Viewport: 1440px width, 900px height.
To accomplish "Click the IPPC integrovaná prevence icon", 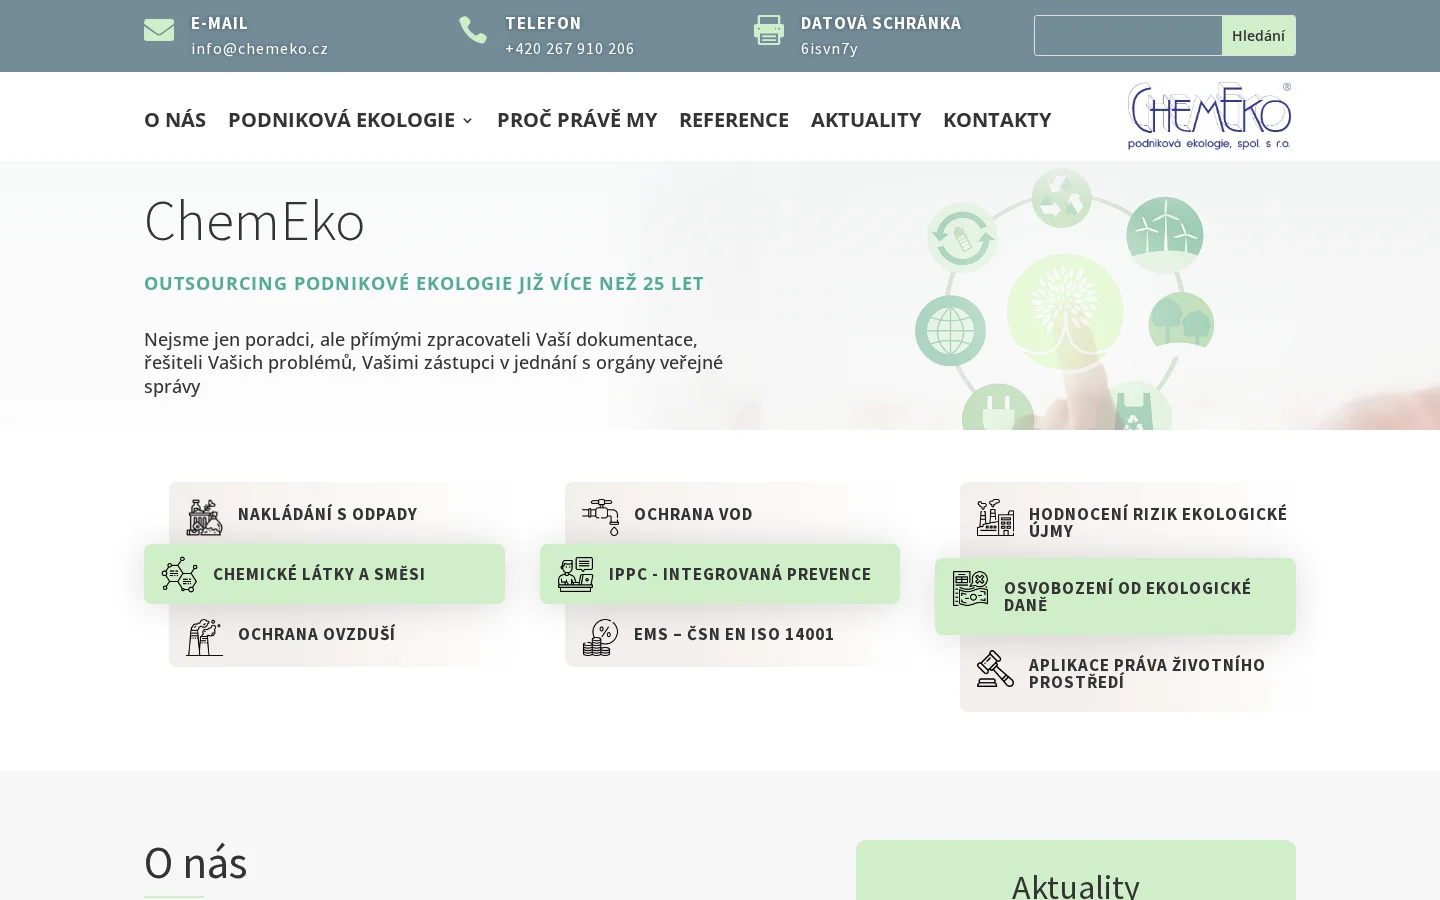I will (x=576, y=575).
